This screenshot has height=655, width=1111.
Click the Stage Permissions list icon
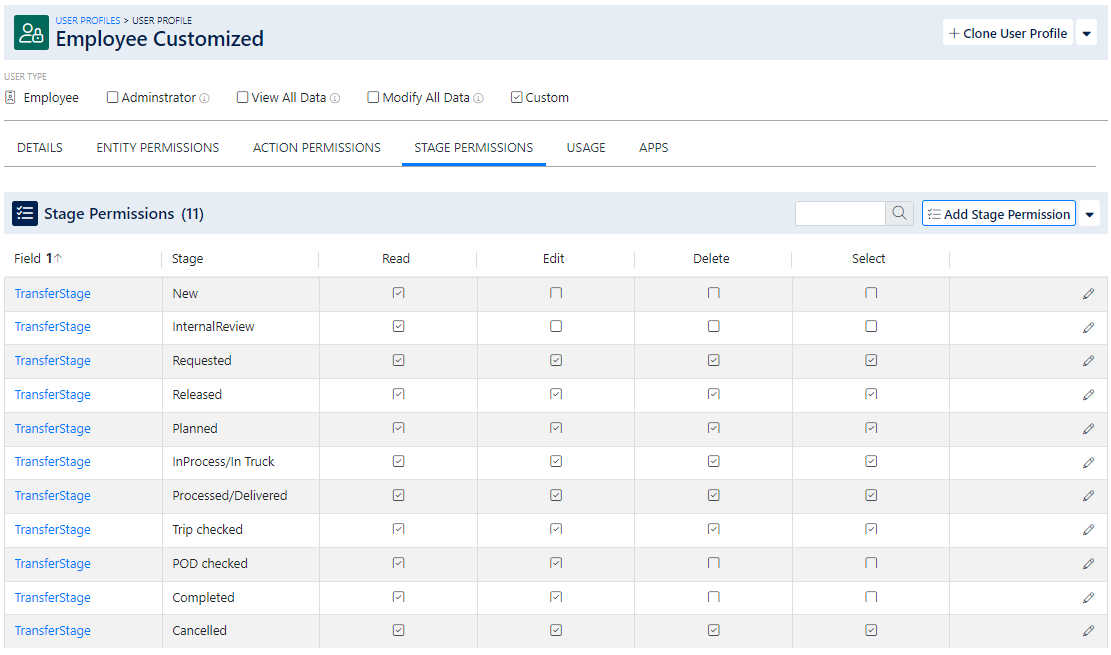(x=25, y=213)
